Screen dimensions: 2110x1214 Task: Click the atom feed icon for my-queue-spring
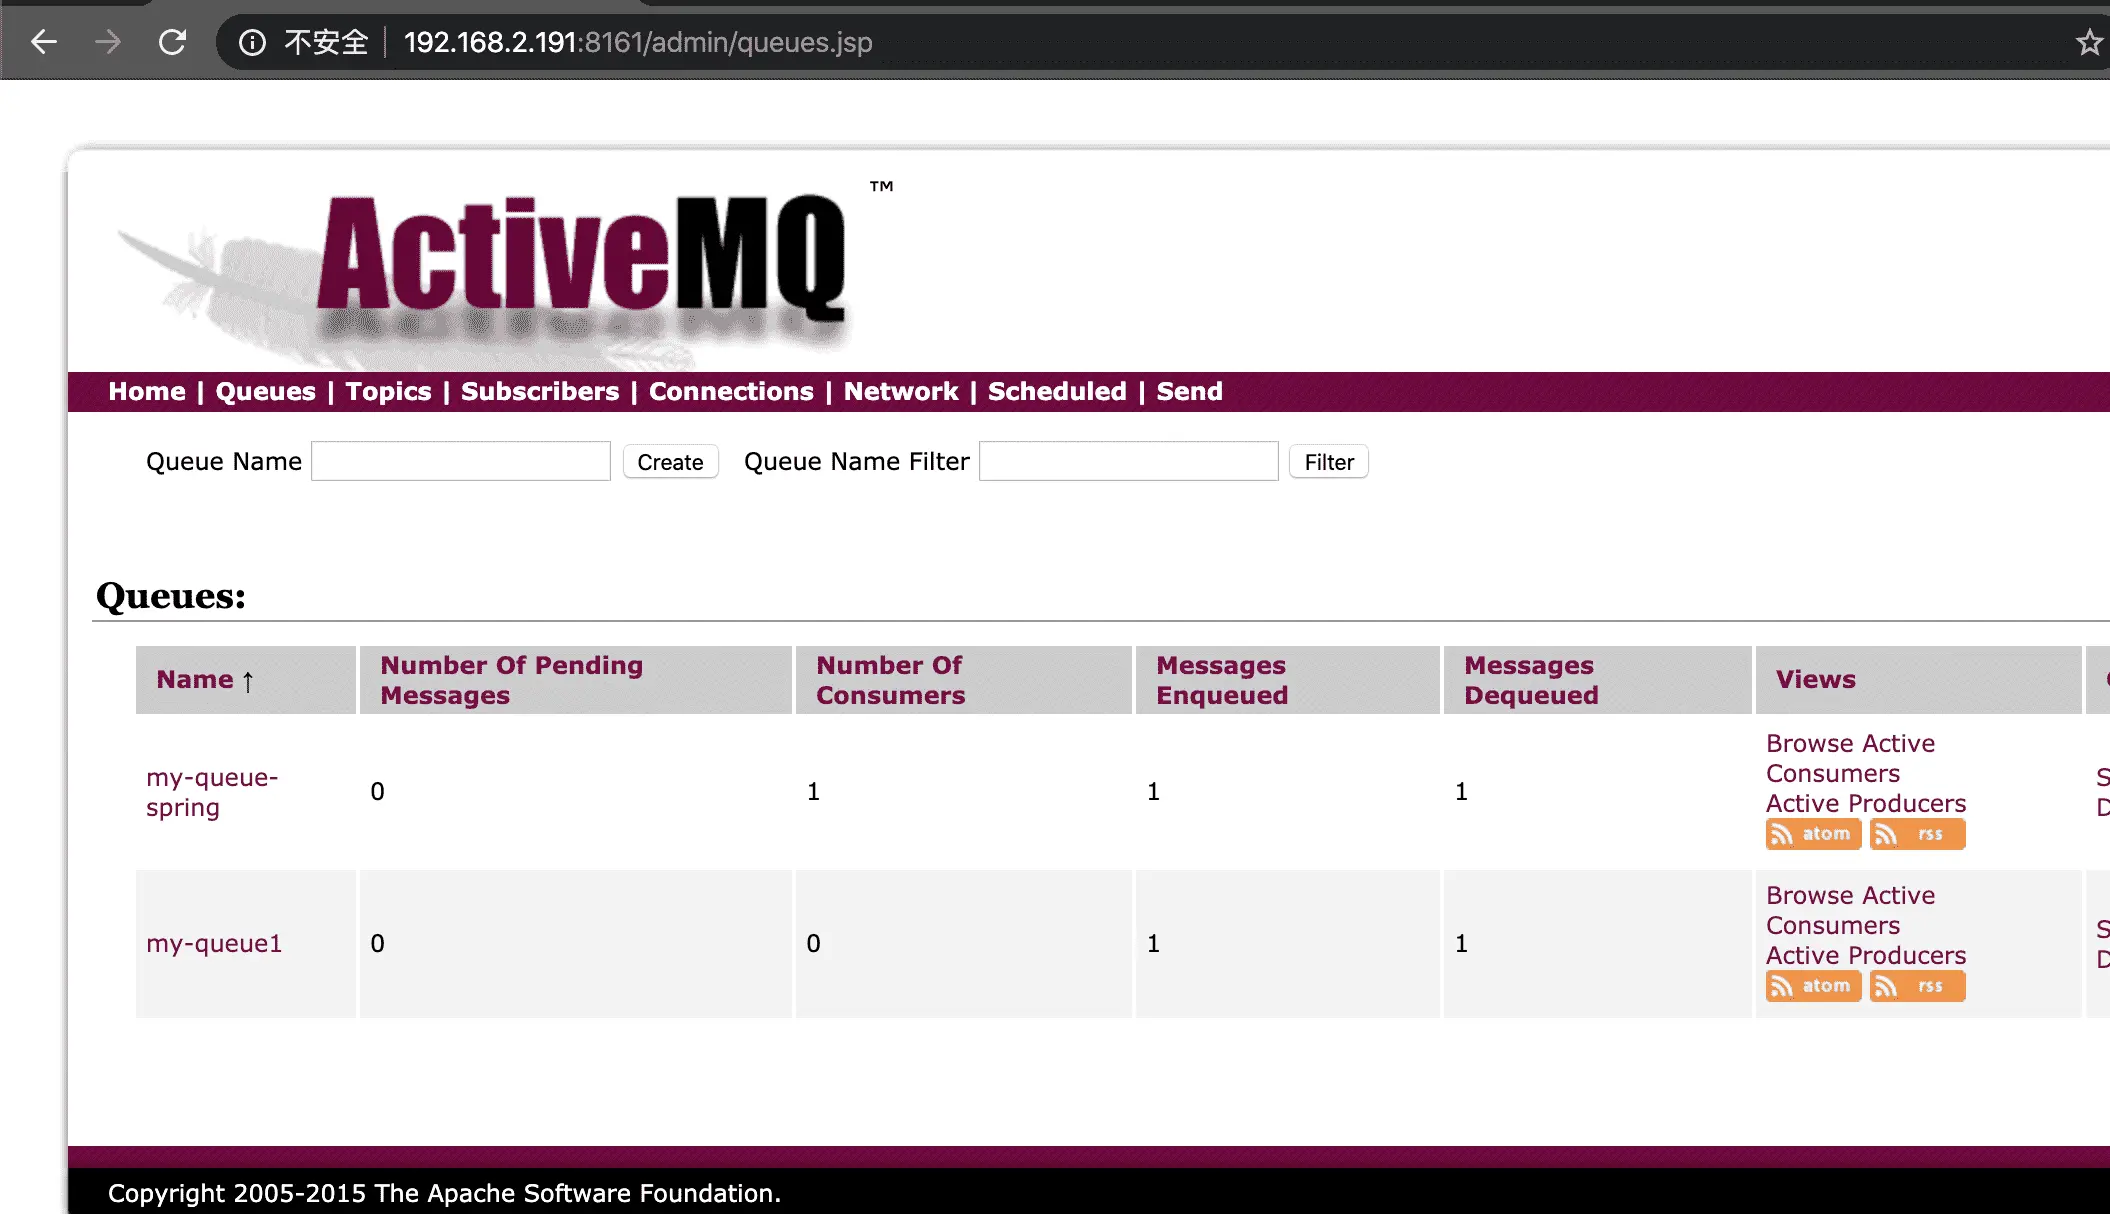[1812, 834]
